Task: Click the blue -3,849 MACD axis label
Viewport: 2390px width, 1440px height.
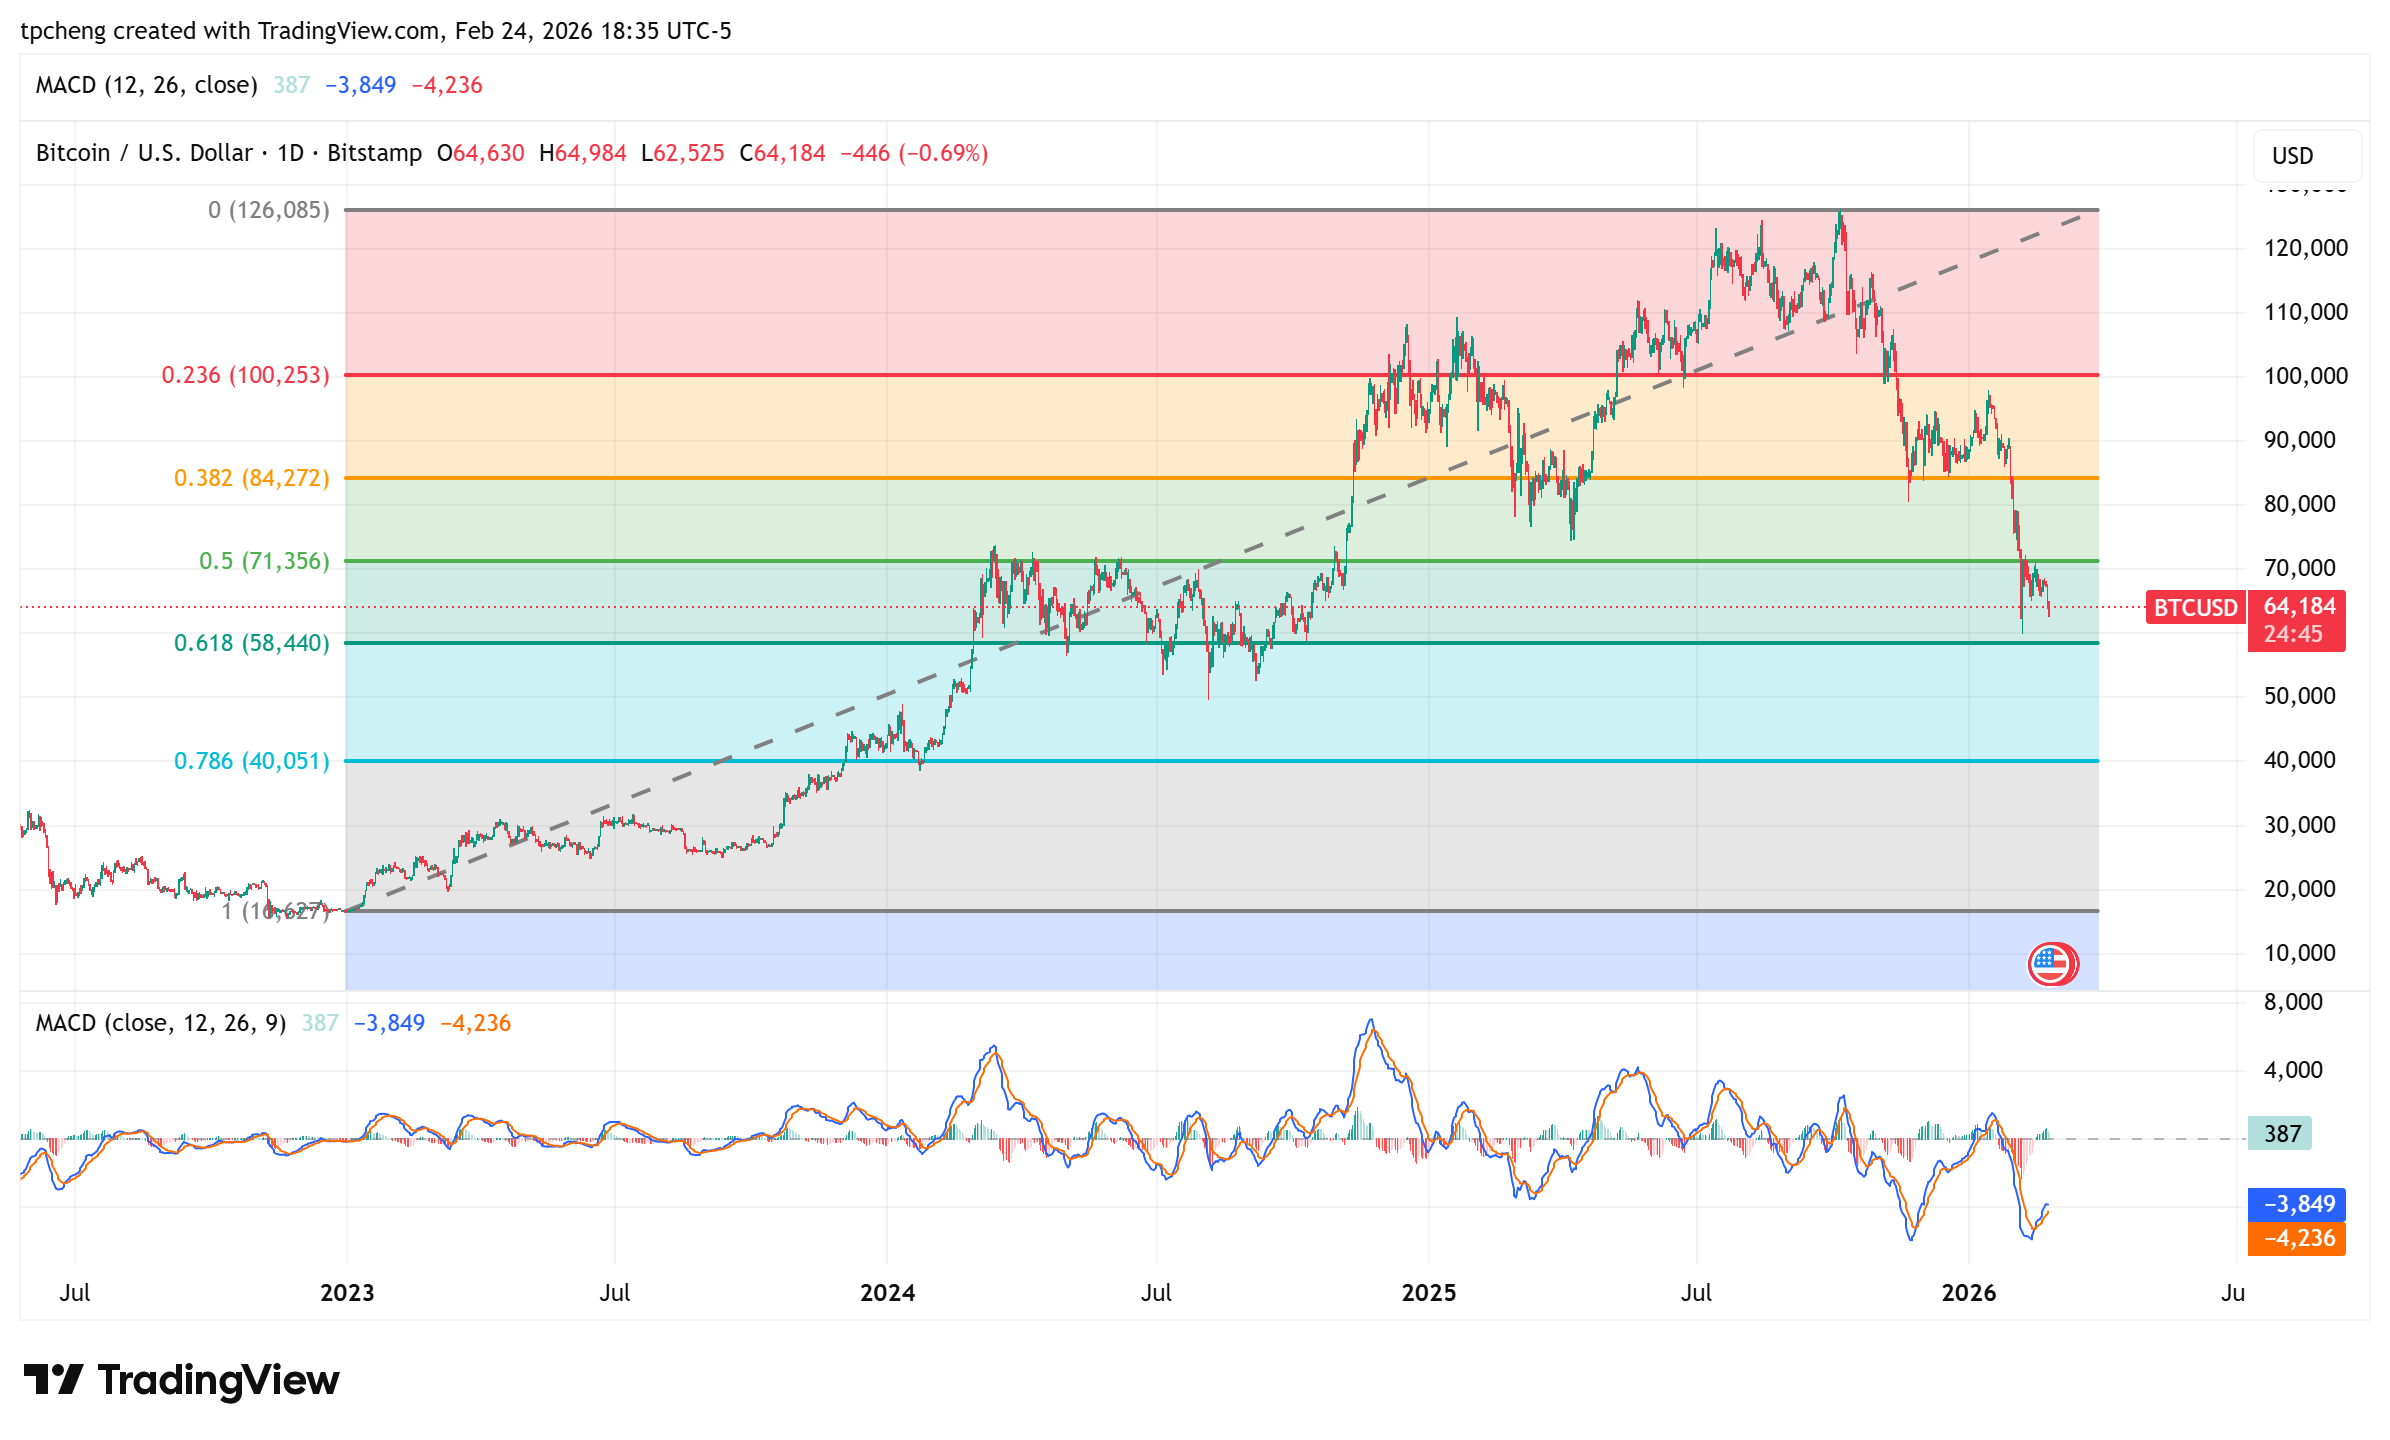Action: 2297,1204
